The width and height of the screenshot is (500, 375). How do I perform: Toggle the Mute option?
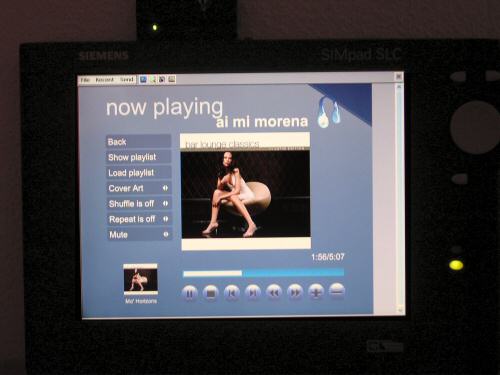pos(139,235)
